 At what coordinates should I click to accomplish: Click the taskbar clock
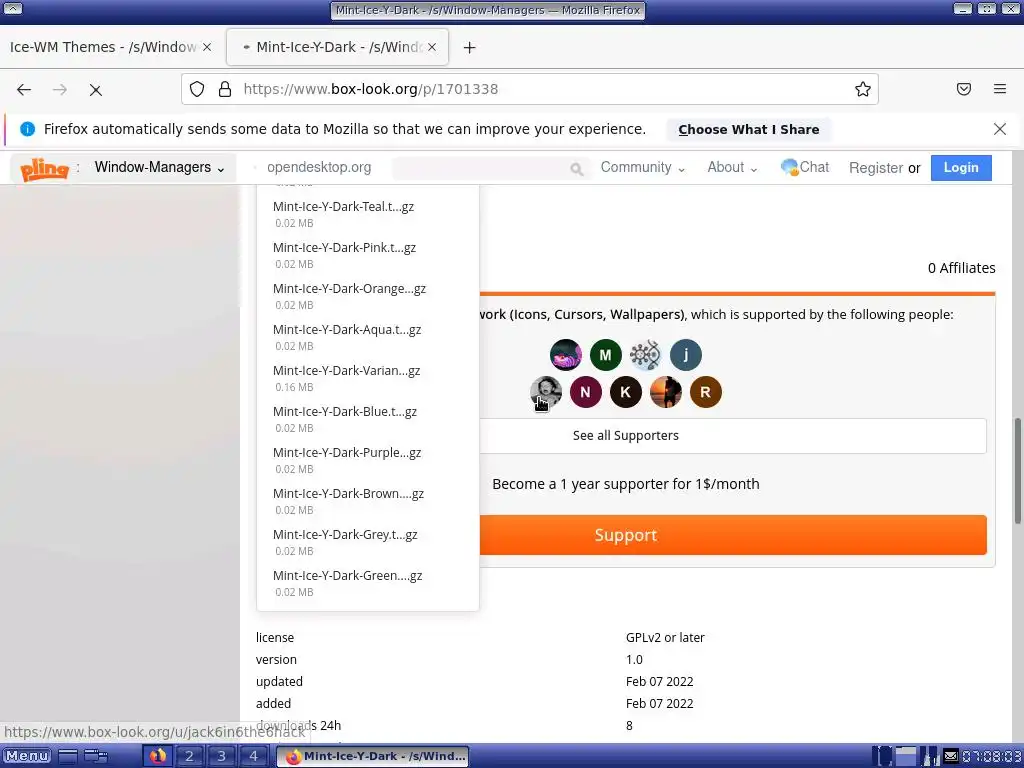(991, 756)
